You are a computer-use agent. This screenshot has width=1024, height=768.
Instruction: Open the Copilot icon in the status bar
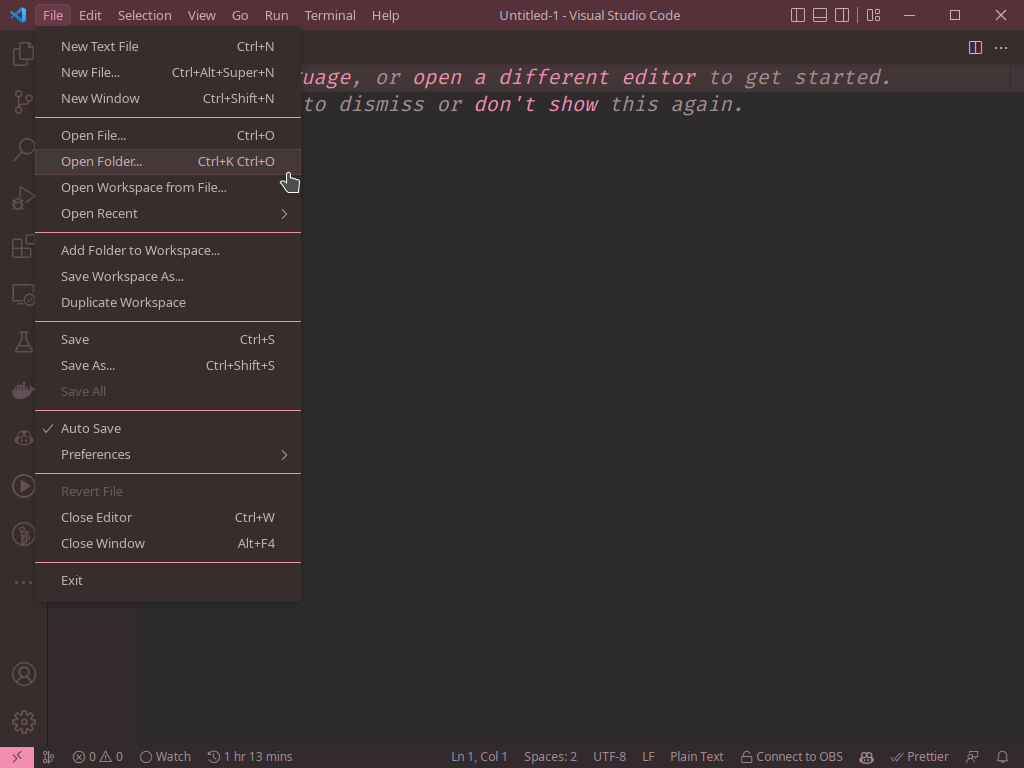[866, 757]
